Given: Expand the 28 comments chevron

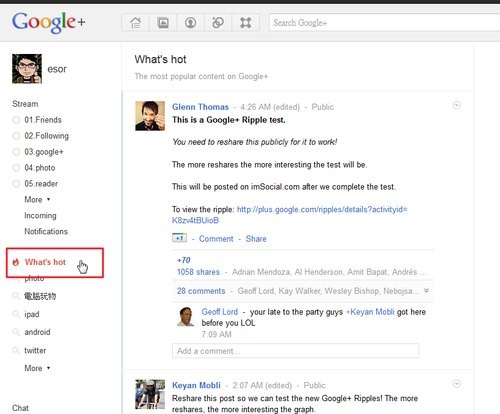Looking at the screenshot, I should click(x=426, y=291).
